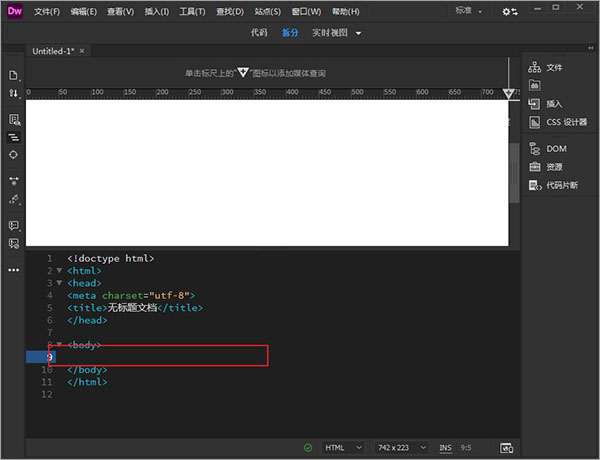Open the Live View dropdown arrow
This screenshot has width=600, height=460.
tap(359, 33)
